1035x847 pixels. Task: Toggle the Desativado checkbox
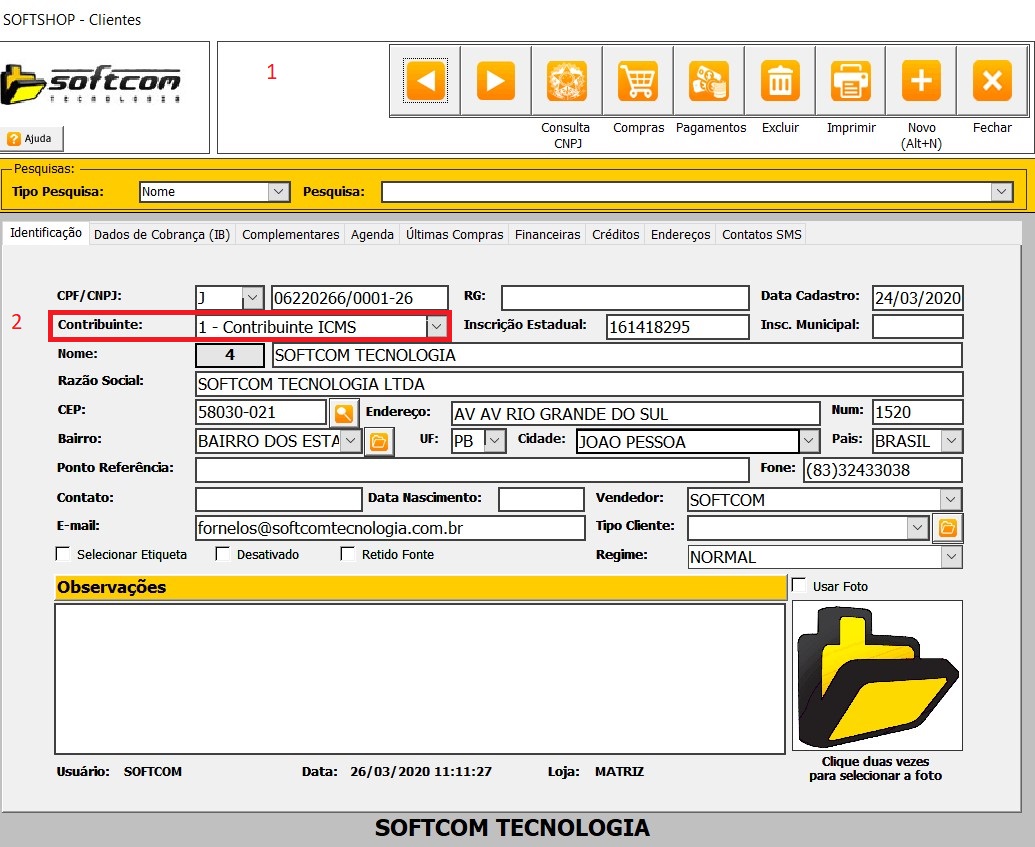(x=224, y=554)
